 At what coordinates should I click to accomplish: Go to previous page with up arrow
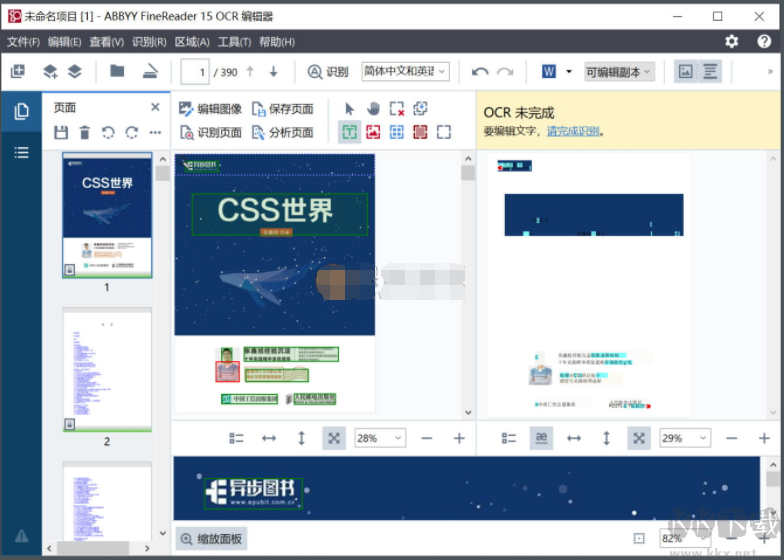coord(250,72)
